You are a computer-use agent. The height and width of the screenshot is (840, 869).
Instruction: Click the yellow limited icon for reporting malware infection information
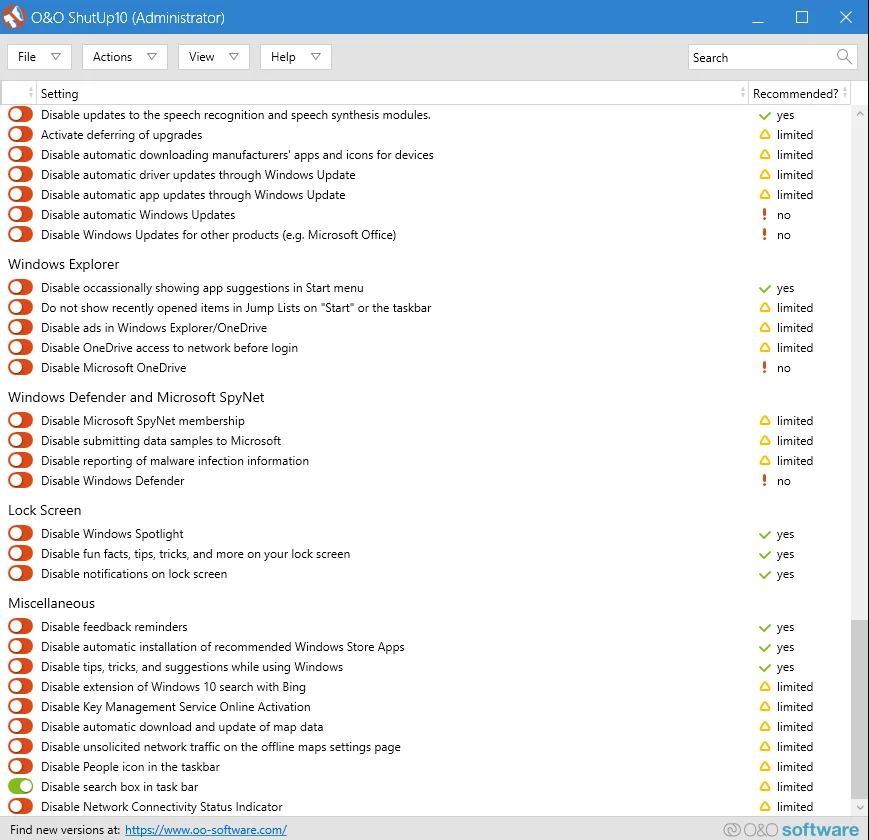765,460
